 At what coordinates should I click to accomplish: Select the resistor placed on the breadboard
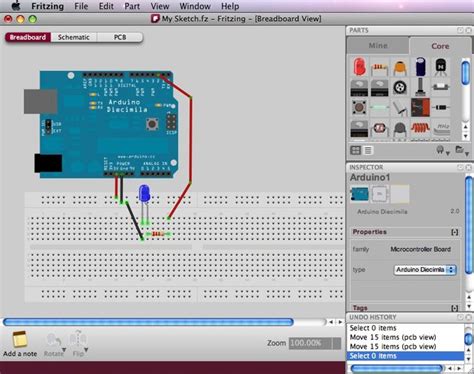(158, 234)
